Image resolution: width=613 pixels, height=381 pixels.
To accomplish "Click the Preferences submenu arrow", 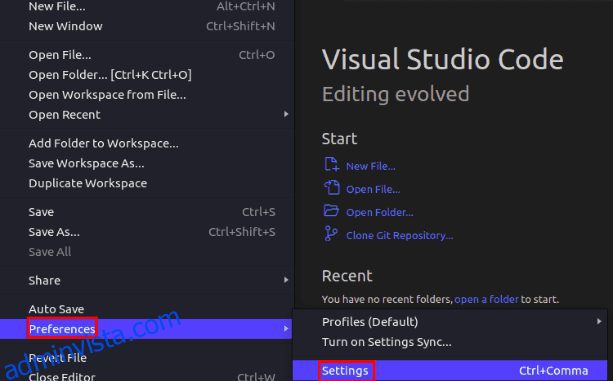I will point(286,329).
